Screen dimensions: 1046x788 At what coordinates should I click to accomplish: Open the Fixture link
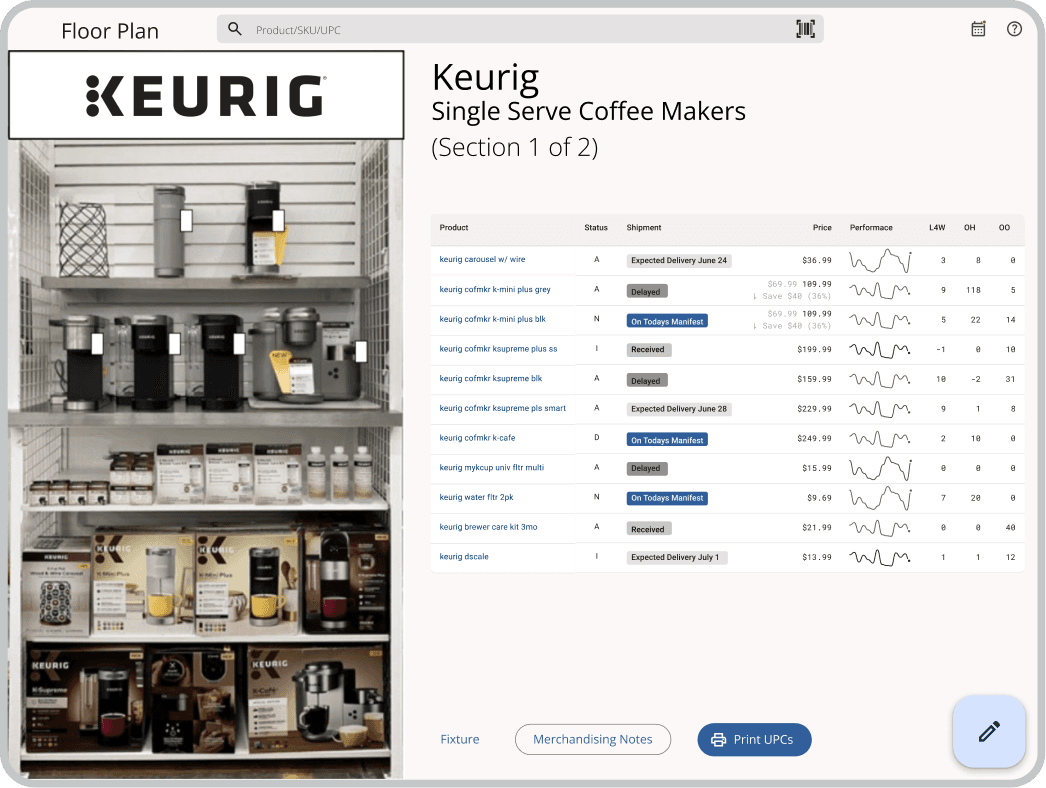click(x=459, y=739)
